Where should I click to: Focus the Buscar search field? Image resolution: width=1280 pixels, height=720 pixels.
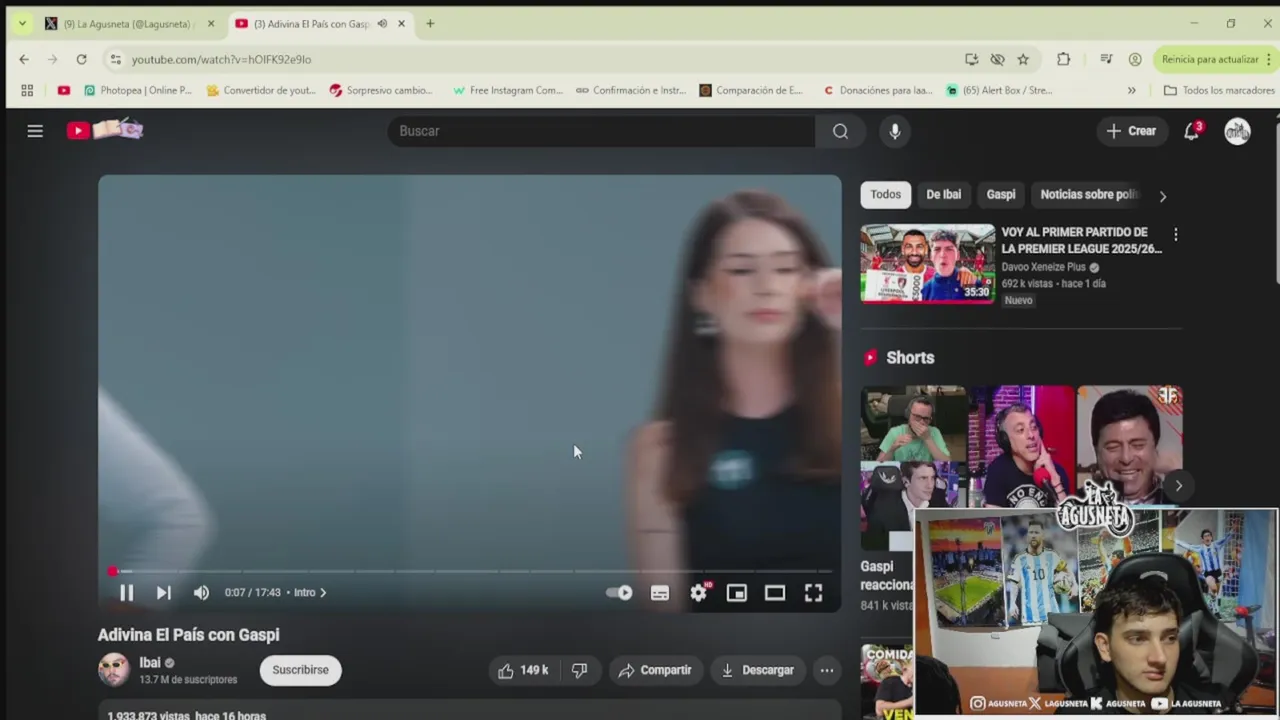600,131
